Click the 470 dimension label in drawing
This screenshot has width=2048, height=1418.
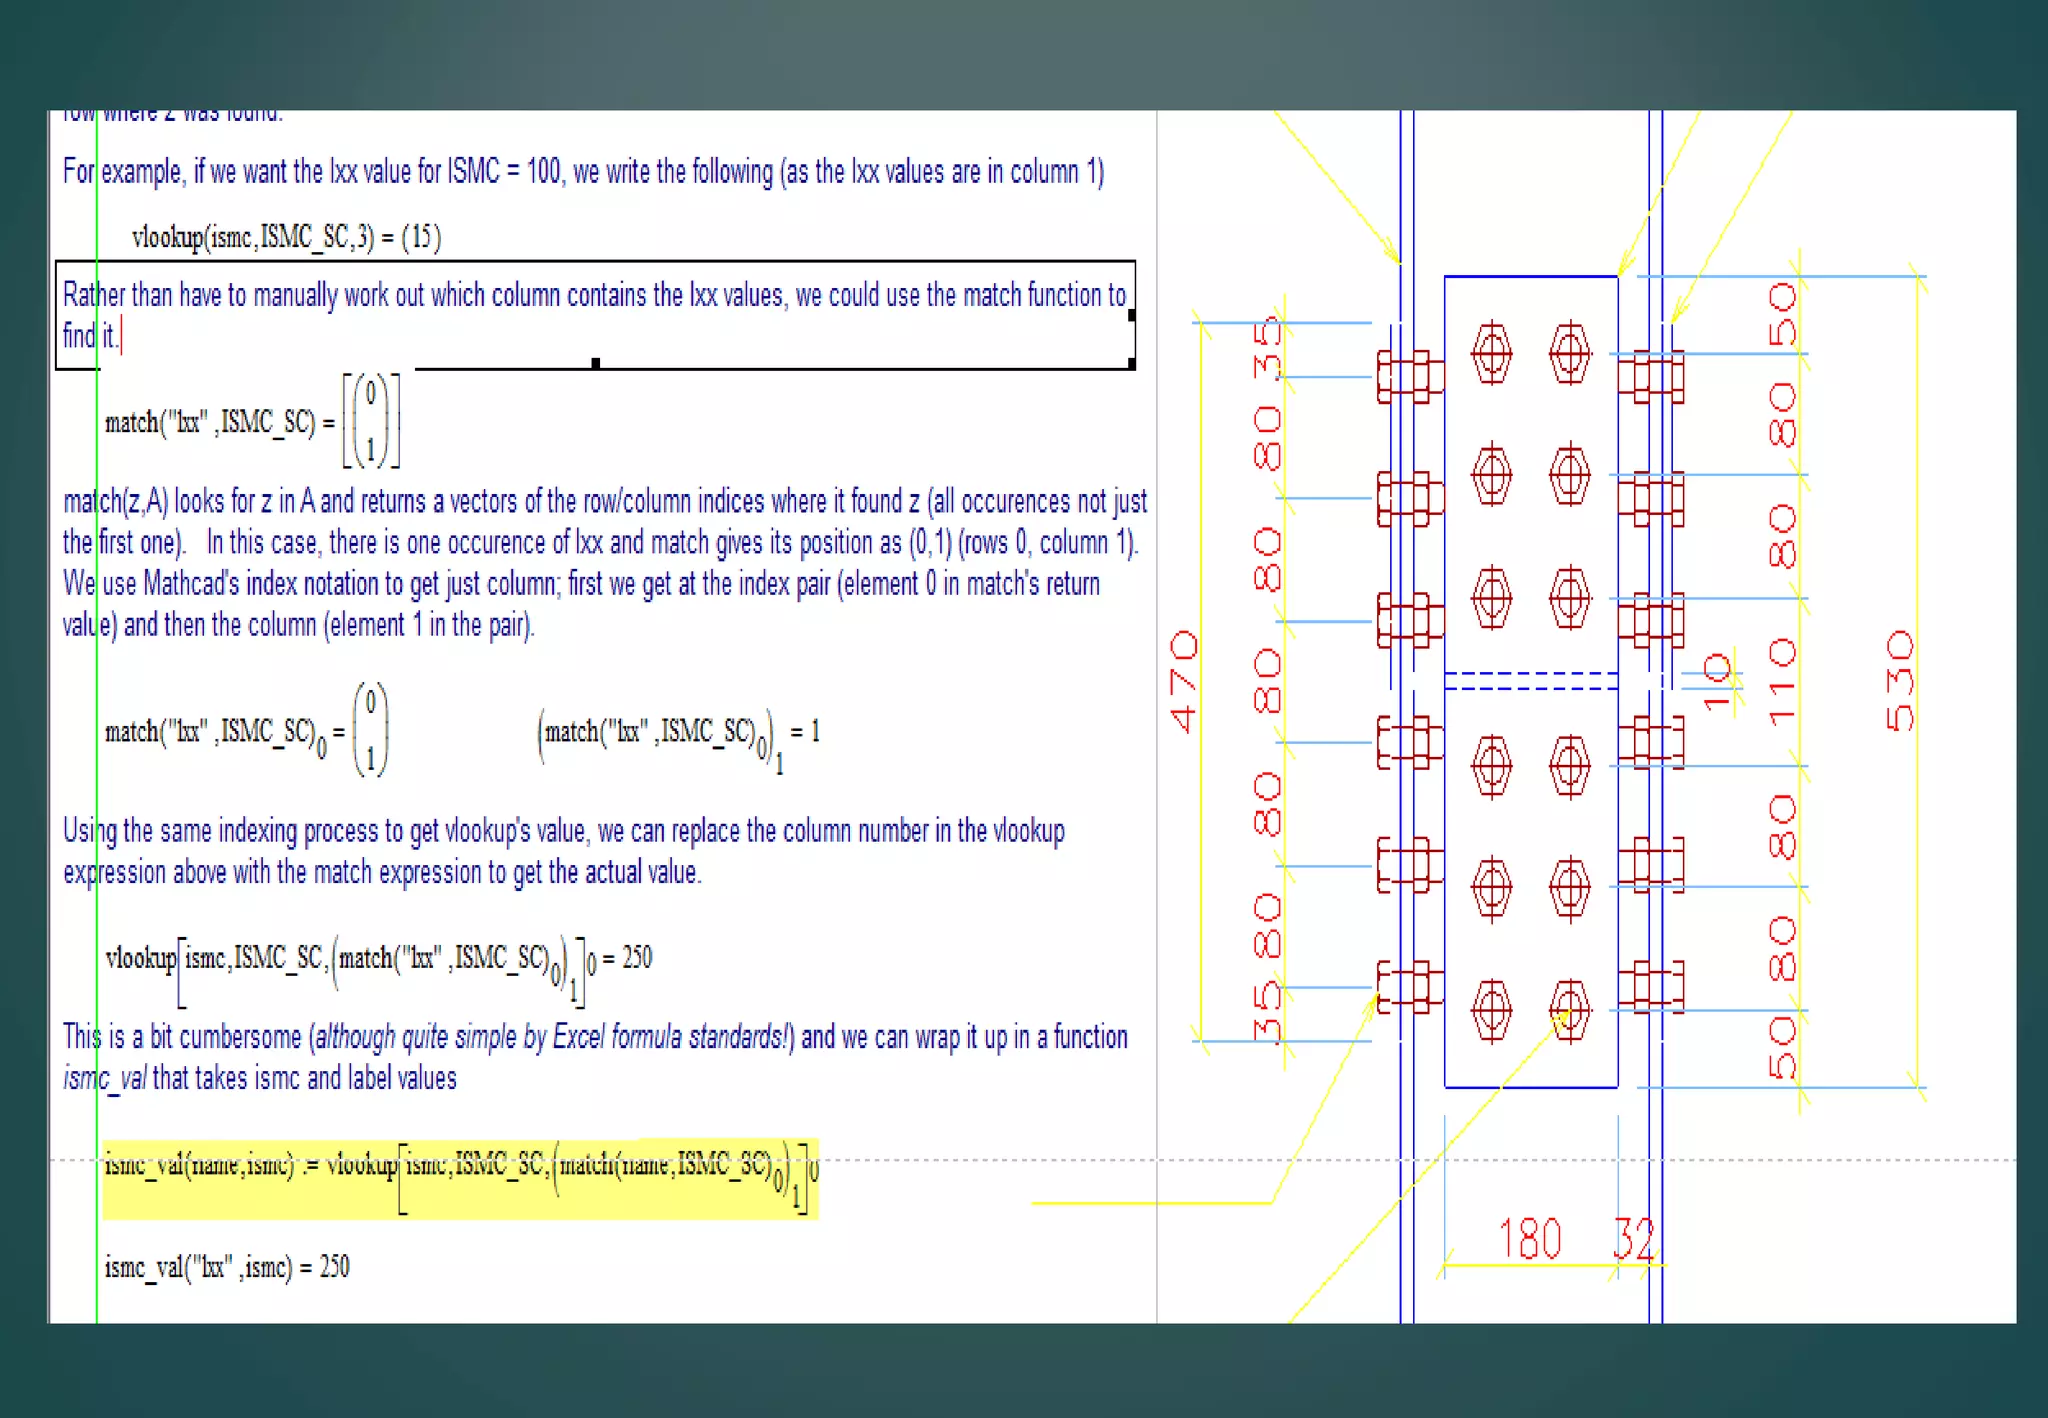coord(1183,681)
